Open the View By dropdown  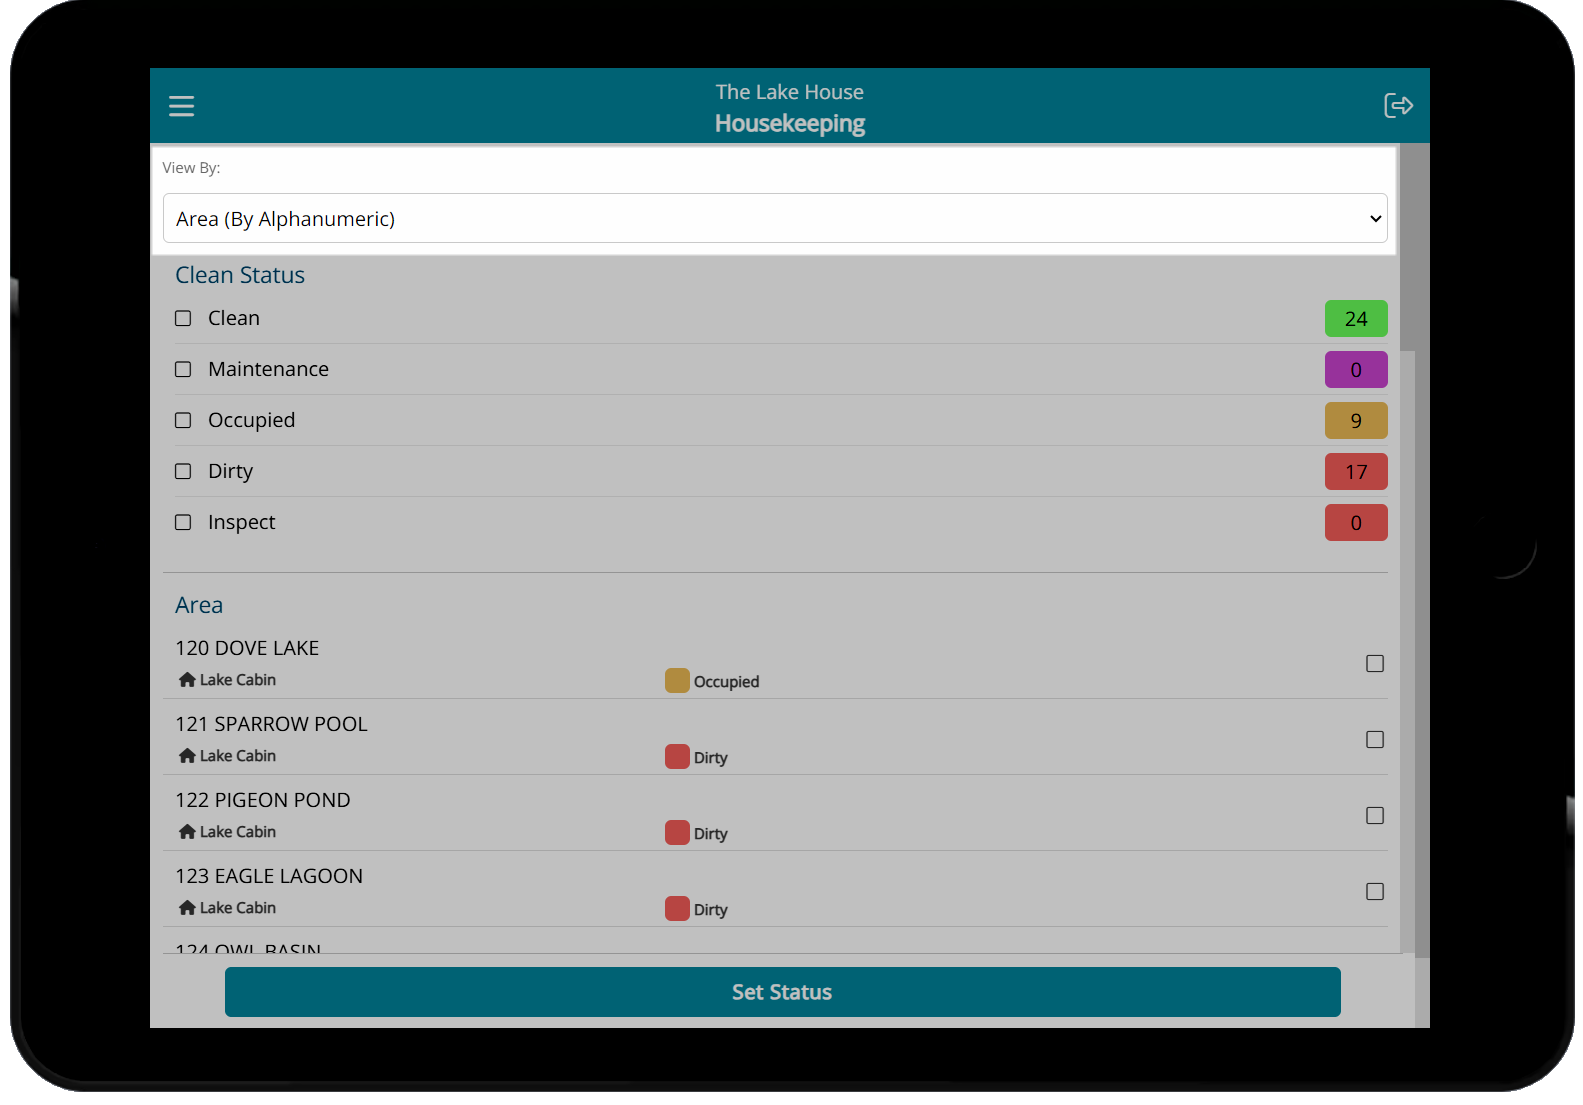(x=775, y=218)
